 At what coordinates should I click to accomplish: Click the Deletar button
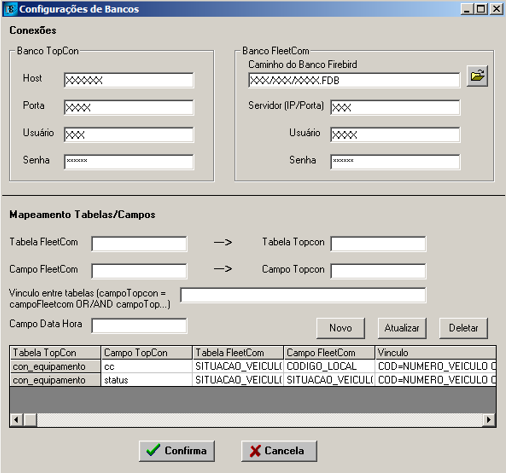pos(463,328)
